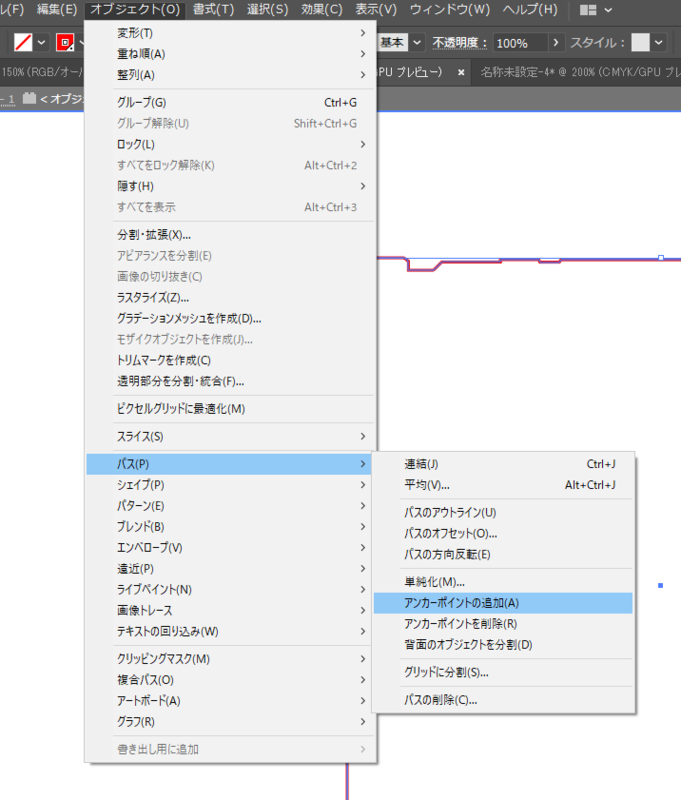This screenshot has height=800, width=681.
Task: Open the 書式(T) menu
Action: (213, 10)
